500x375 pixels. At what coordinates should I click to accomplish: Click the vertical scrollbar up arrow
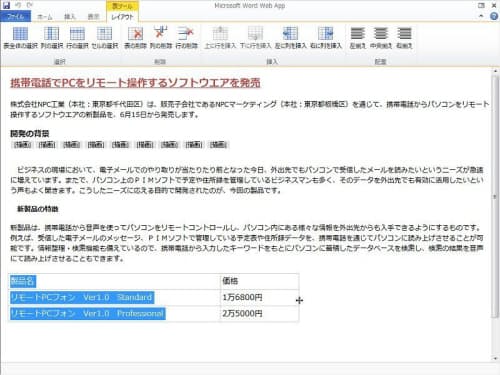[495, 71]
